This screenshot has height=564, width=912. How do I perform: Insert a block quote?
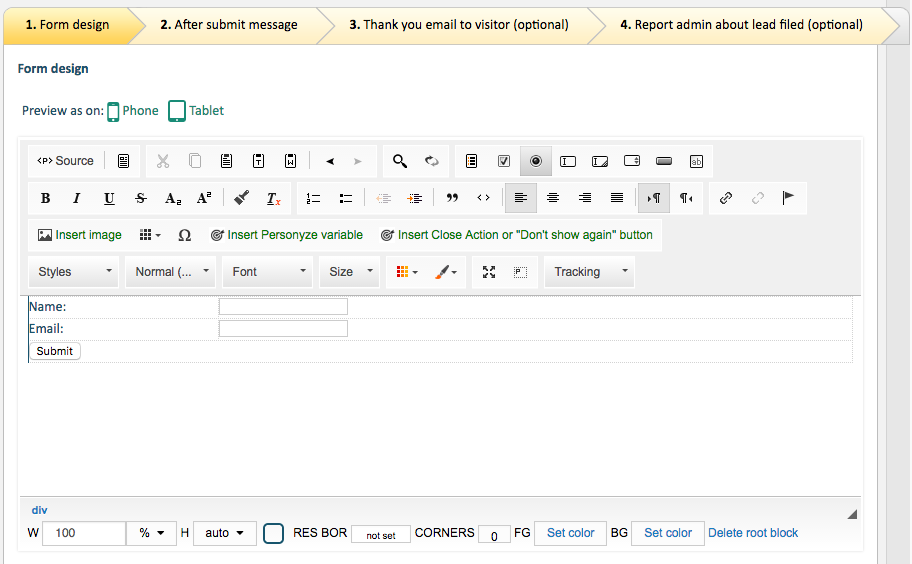coord(452,198)
